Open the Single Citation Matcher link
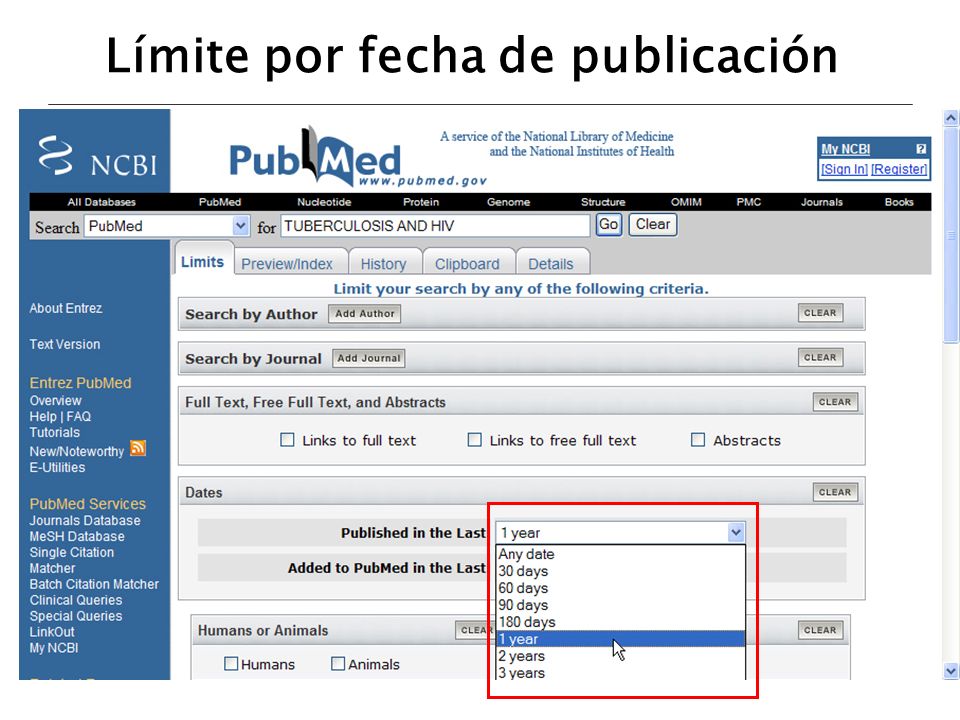The image size is (960, 720). tap(72, 560)
